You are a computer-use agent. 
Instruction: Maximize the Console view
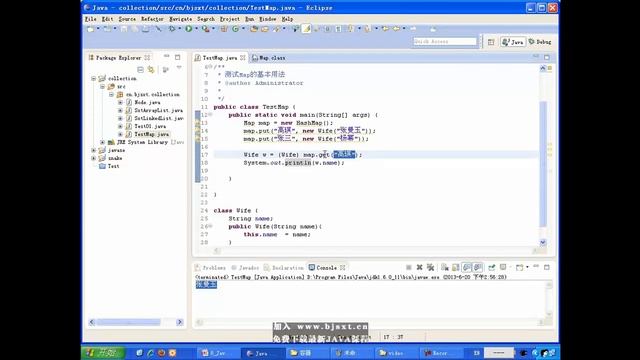point(547,267)
